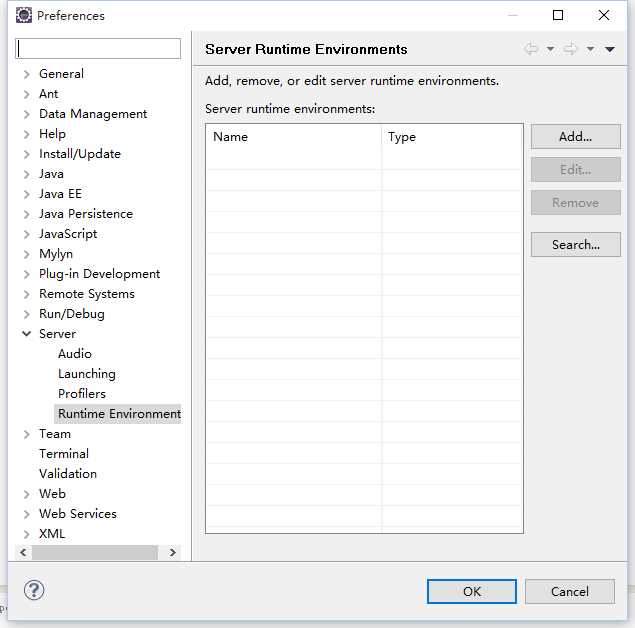Click the forward navigation arrow icon
Viewport: 635px width, 628px height.
(x=571, y=49)
